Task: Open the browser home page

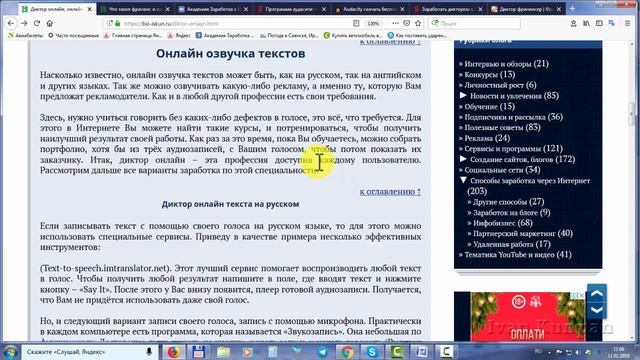Action: pyautogui.click(x=49, y=23)
